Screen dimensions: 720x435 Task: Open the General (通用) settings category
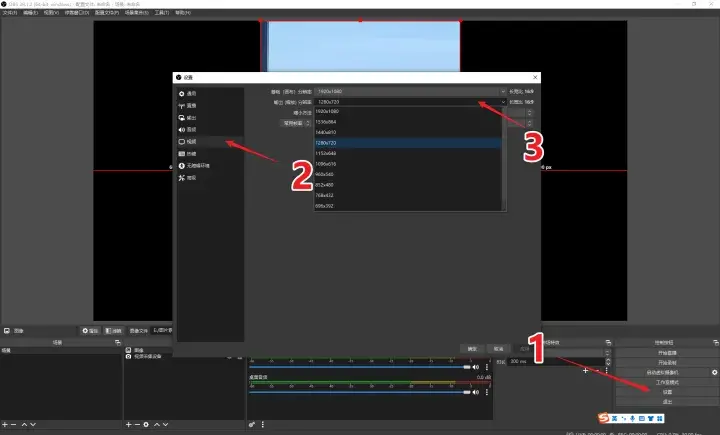pyautogui.click(x=192, y=93)
